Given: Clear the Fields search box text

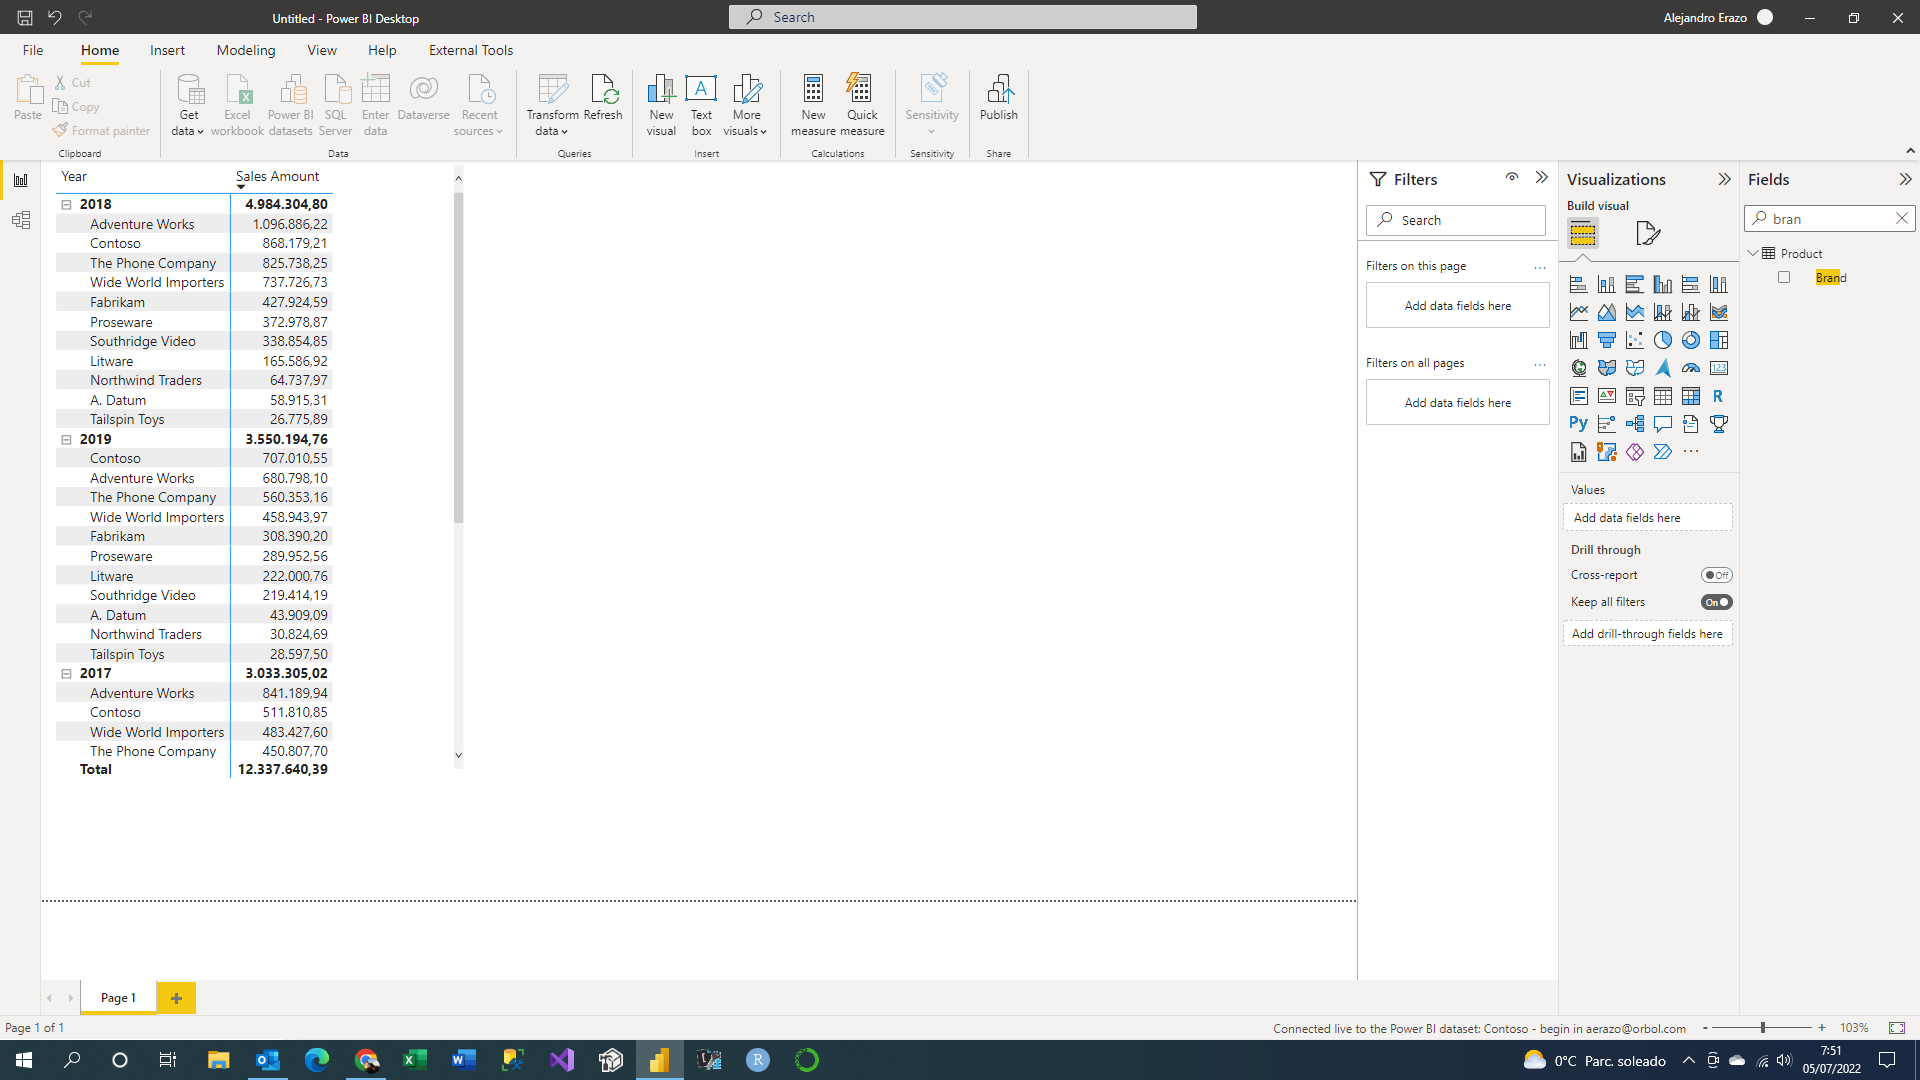Looking at the screenshot, I should 1902,218.
